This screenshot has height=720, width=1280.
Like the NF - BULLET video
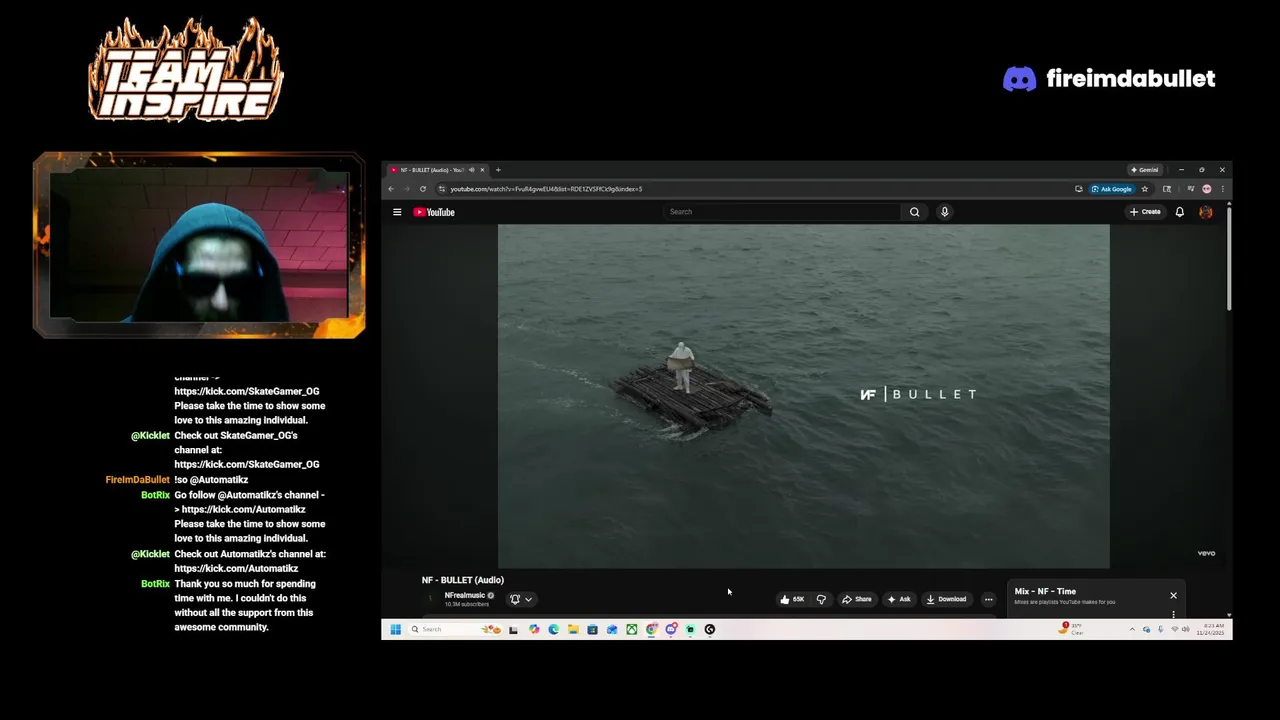[x=793, y=599]
